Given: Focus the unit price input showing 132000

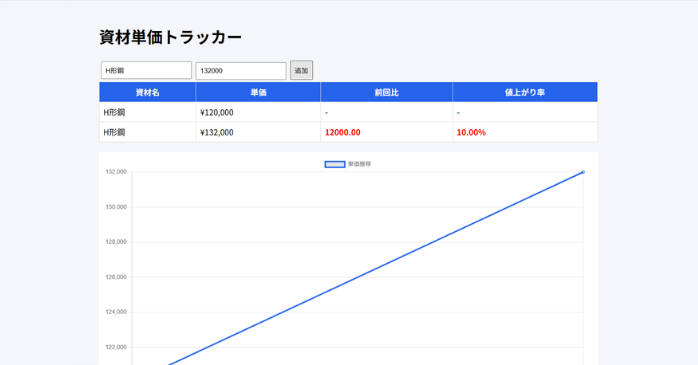Looking at the screenshot, I should (x=241, y=71).
